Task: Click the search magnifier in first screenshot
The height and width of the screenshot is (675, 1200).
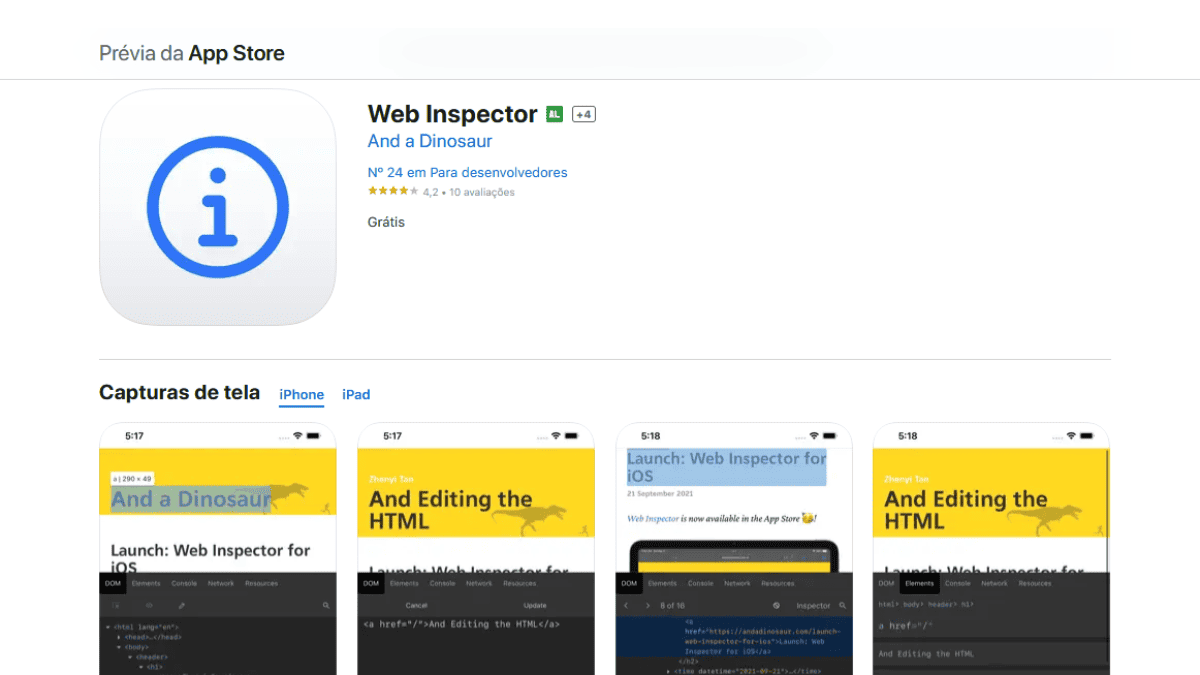Action: click(326, 606)
